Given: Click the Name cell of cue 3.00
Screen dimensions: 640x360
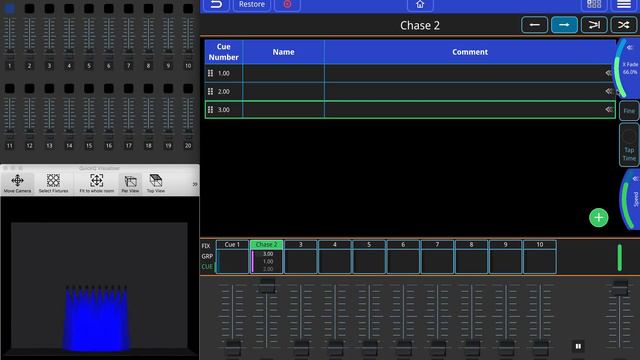Looking at the screenshot, I should 284,109.
